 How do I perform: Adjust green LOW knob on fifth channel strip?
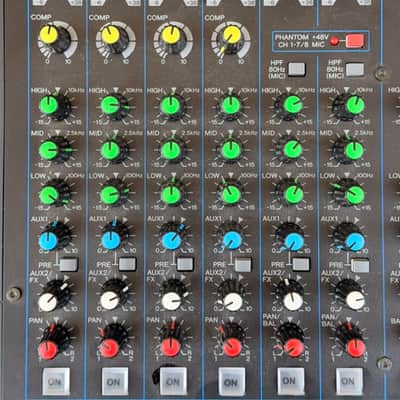pos(294,195)
